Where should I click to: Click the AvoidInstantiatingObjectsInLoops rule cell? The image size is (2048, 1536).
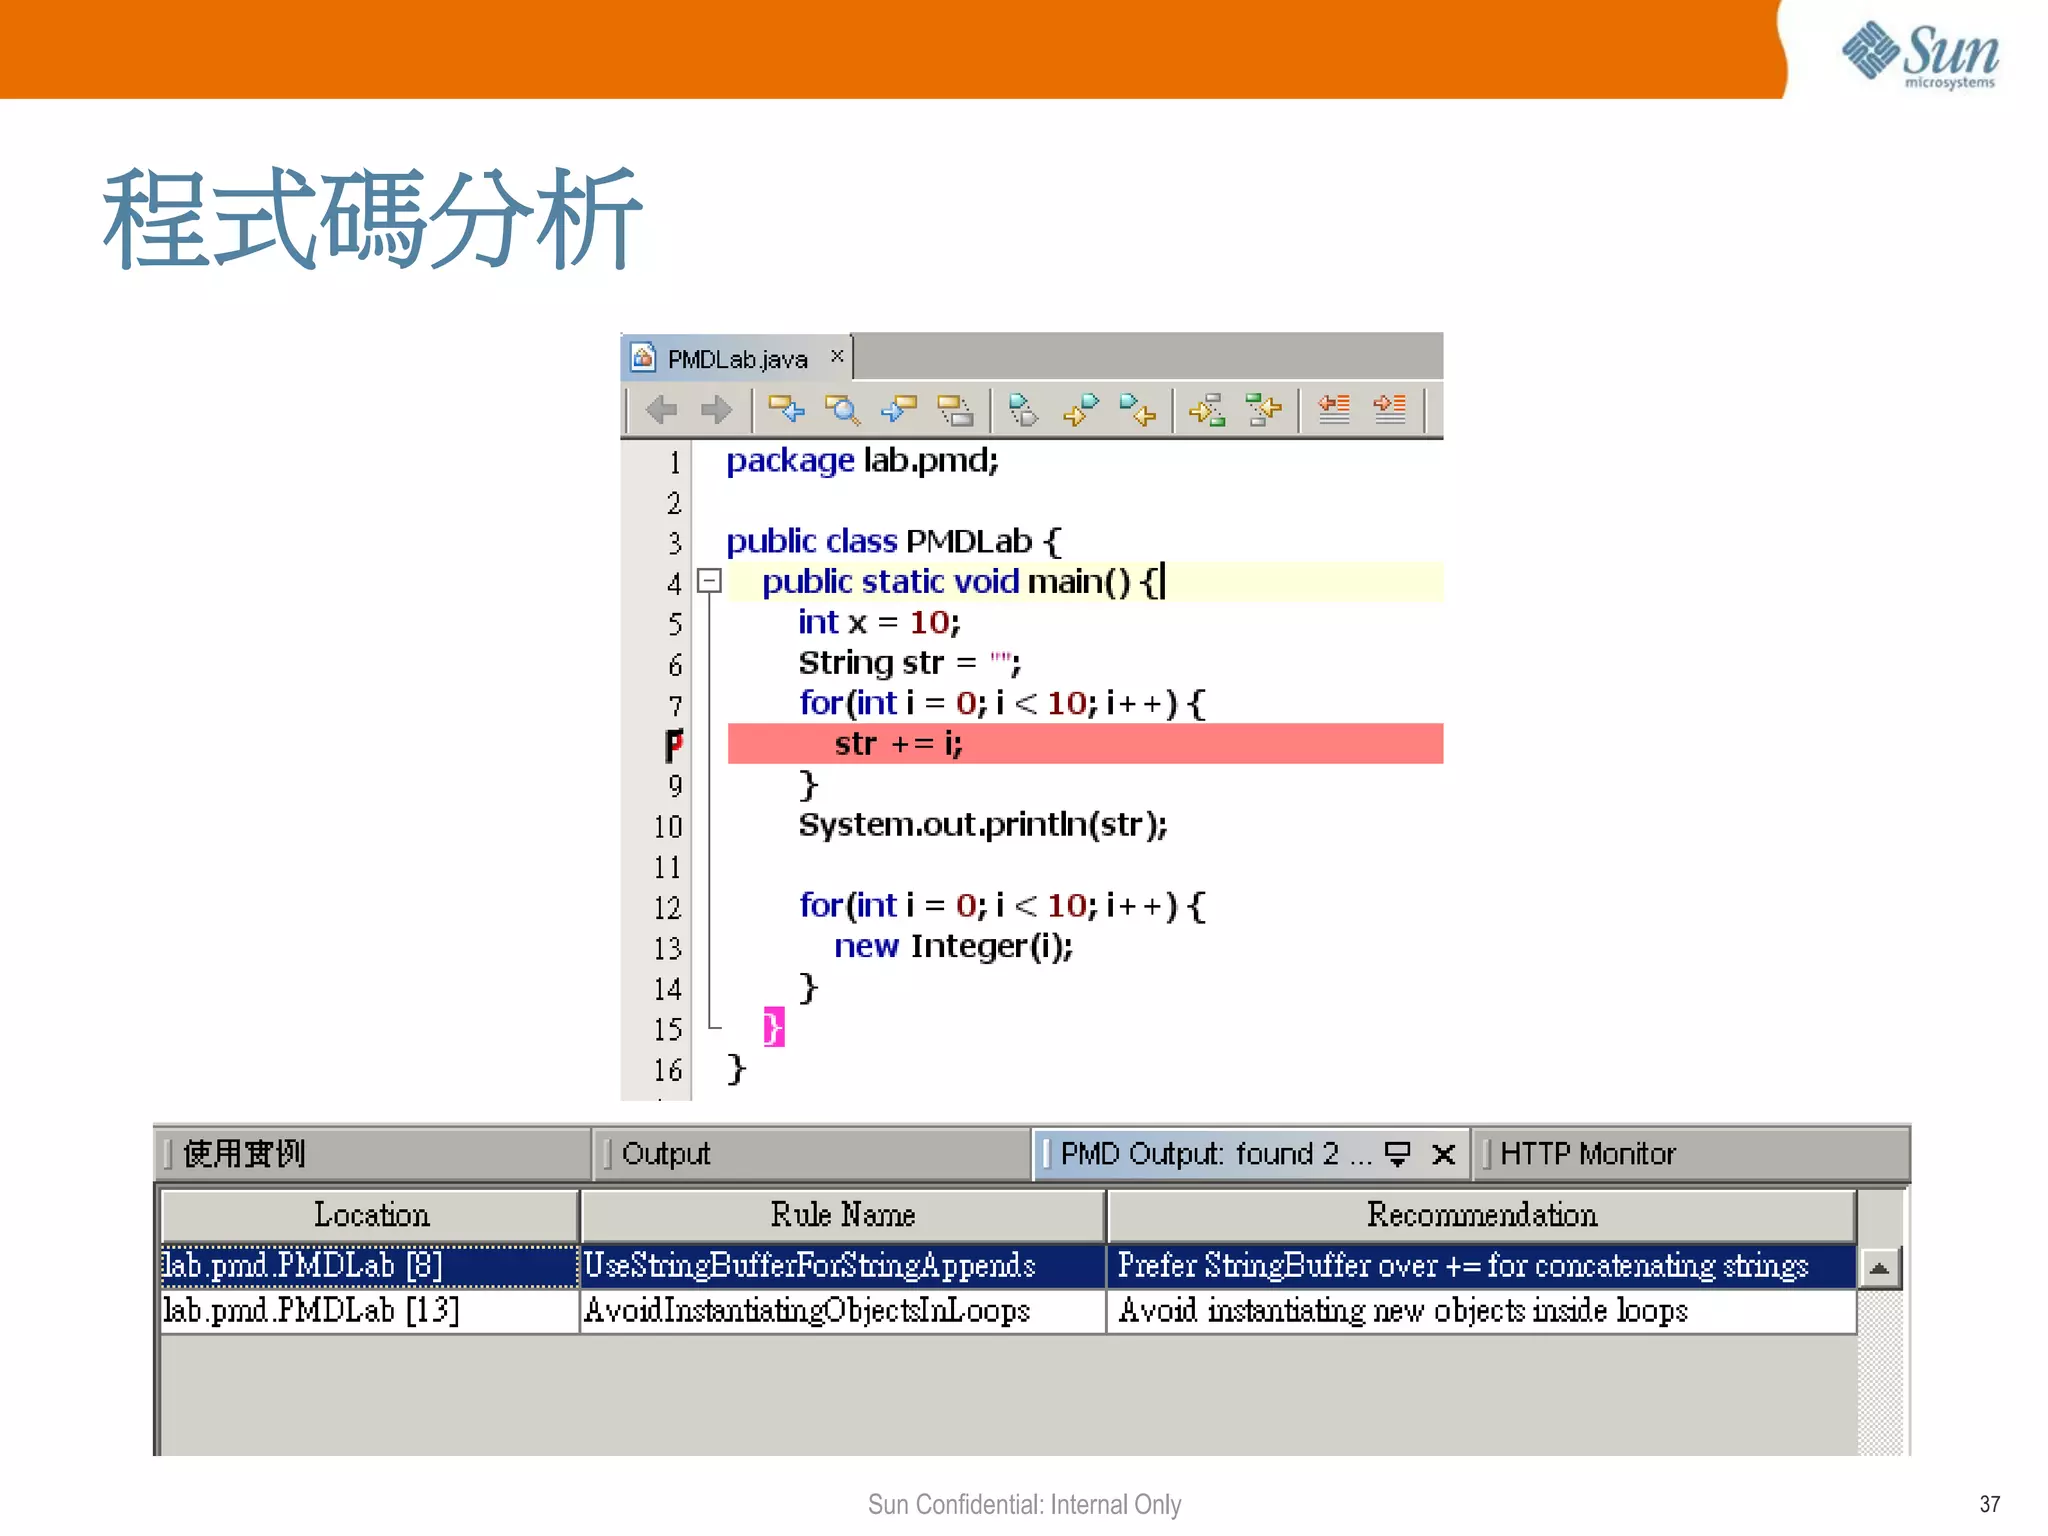pos(843,1311)
